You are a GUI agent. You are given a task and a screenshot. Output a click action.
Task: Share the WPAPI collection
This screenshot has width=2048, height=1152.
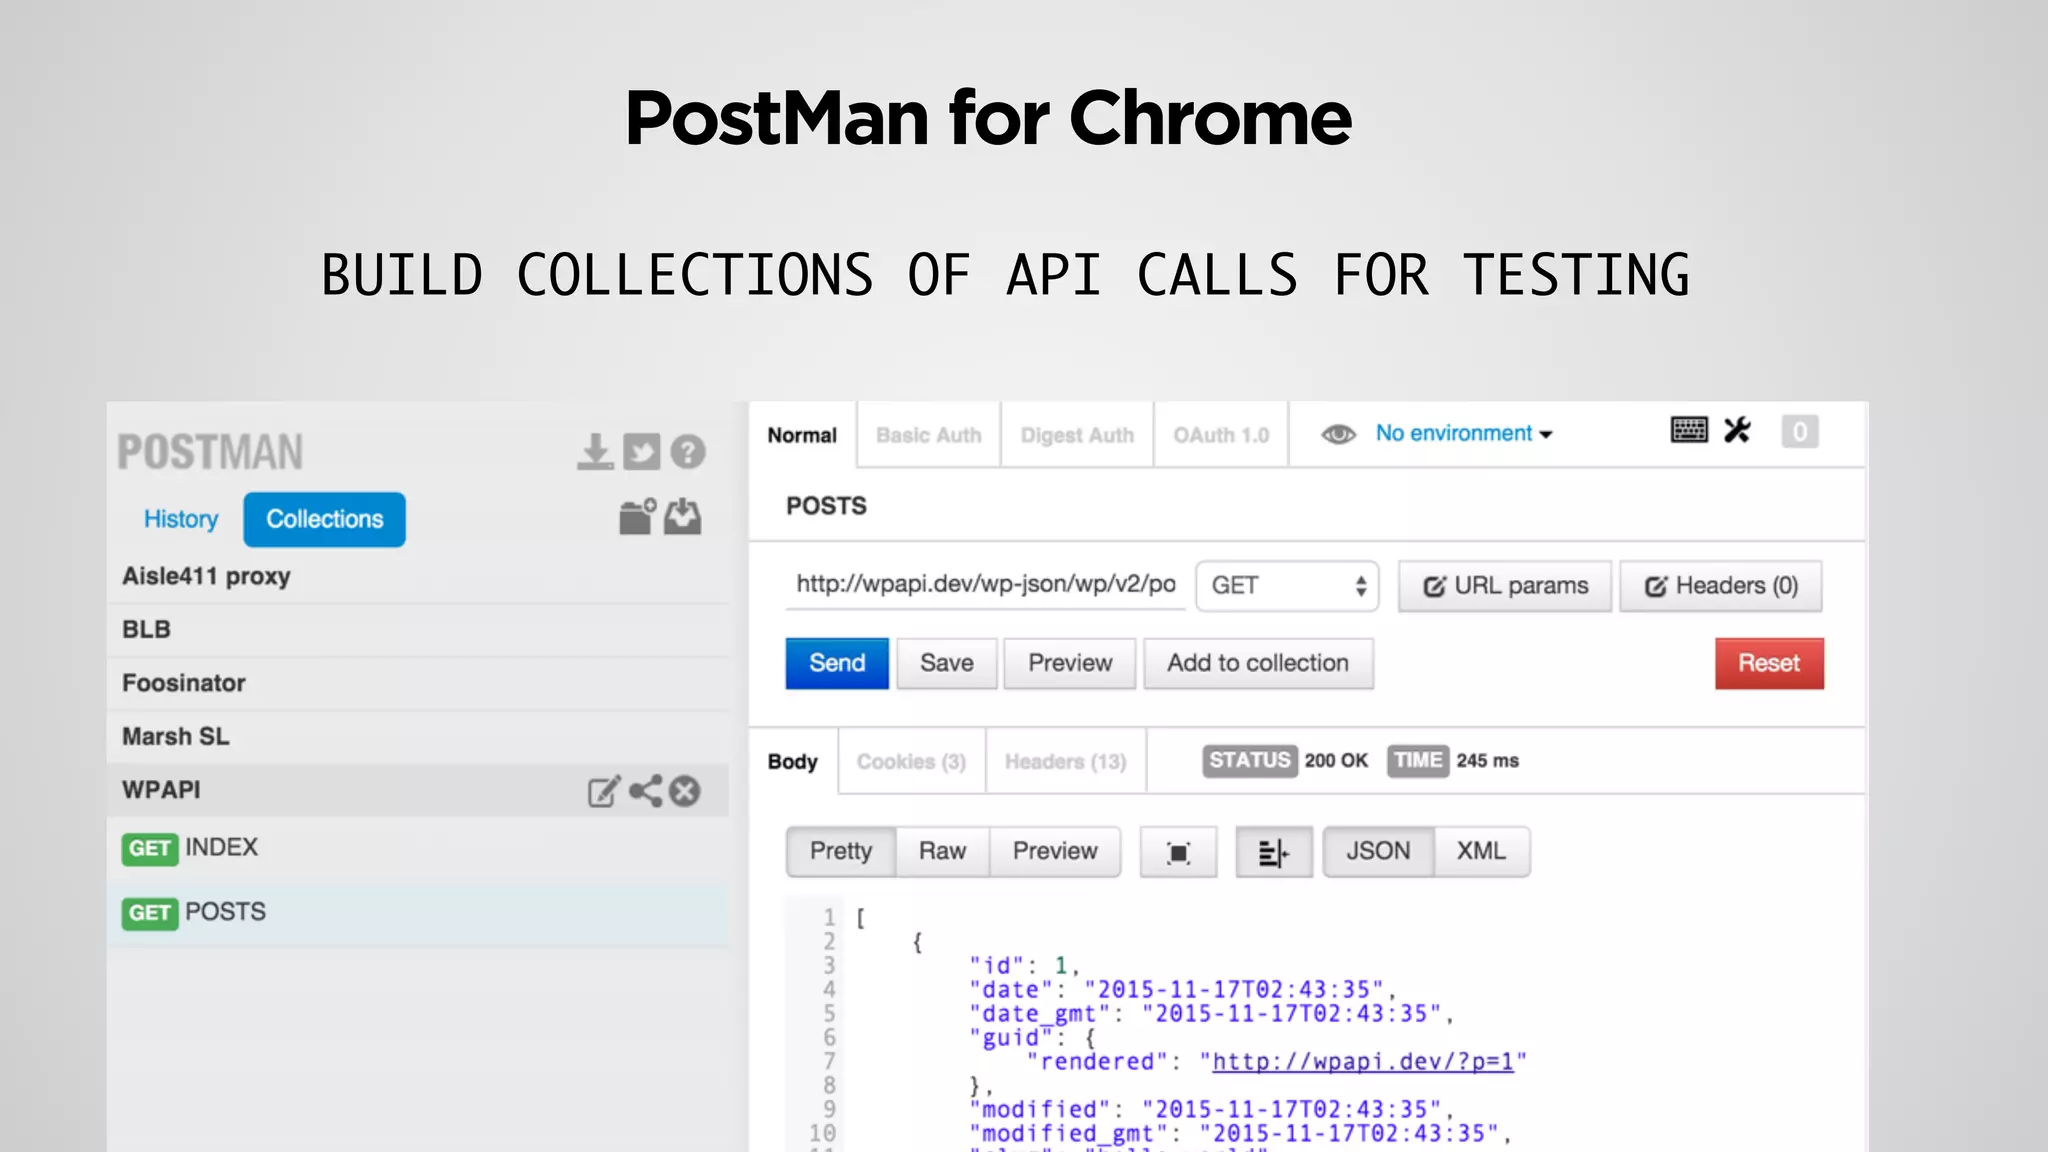coord(645,791)
